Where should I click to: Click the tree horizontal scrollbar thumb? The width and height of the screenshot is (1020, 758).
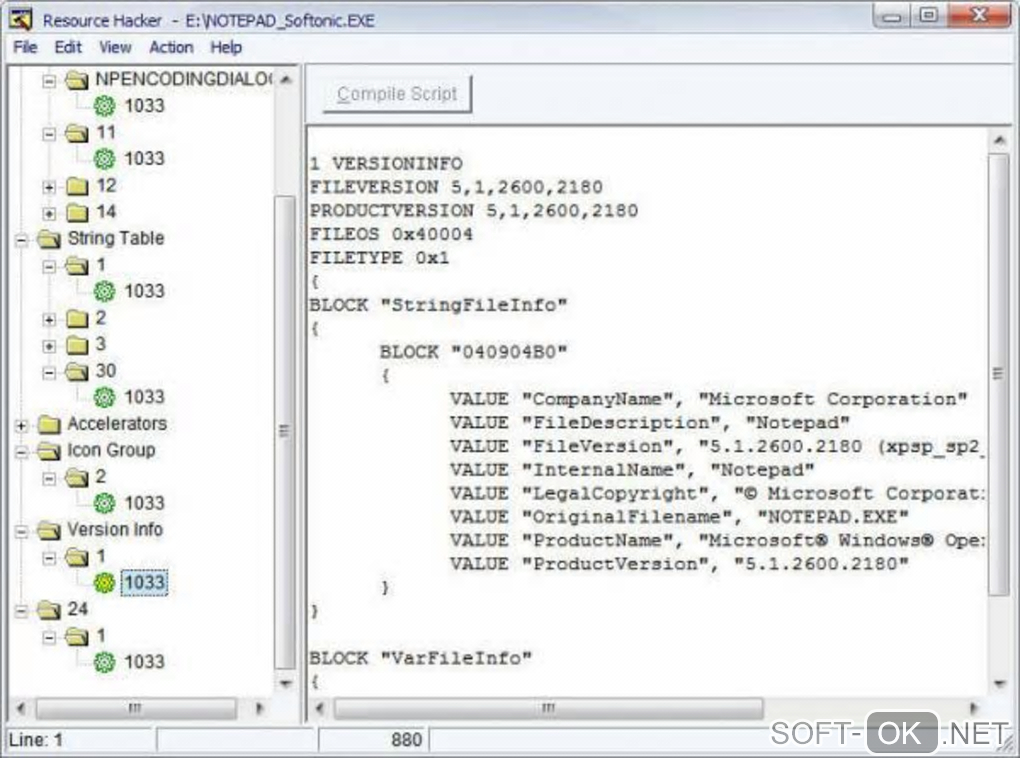click(135, 708)
